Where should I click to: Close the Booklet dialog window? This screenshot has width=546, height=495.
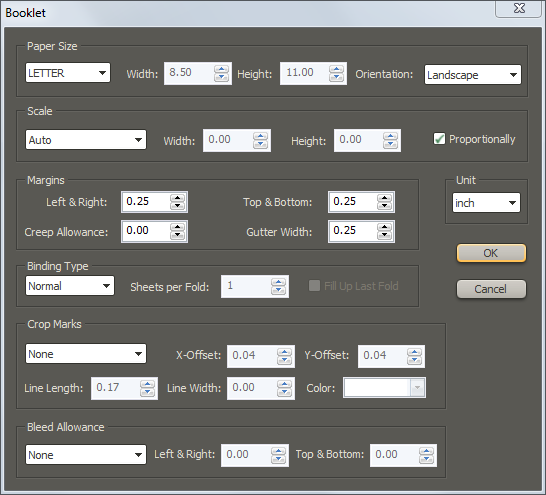pos(519,8)
